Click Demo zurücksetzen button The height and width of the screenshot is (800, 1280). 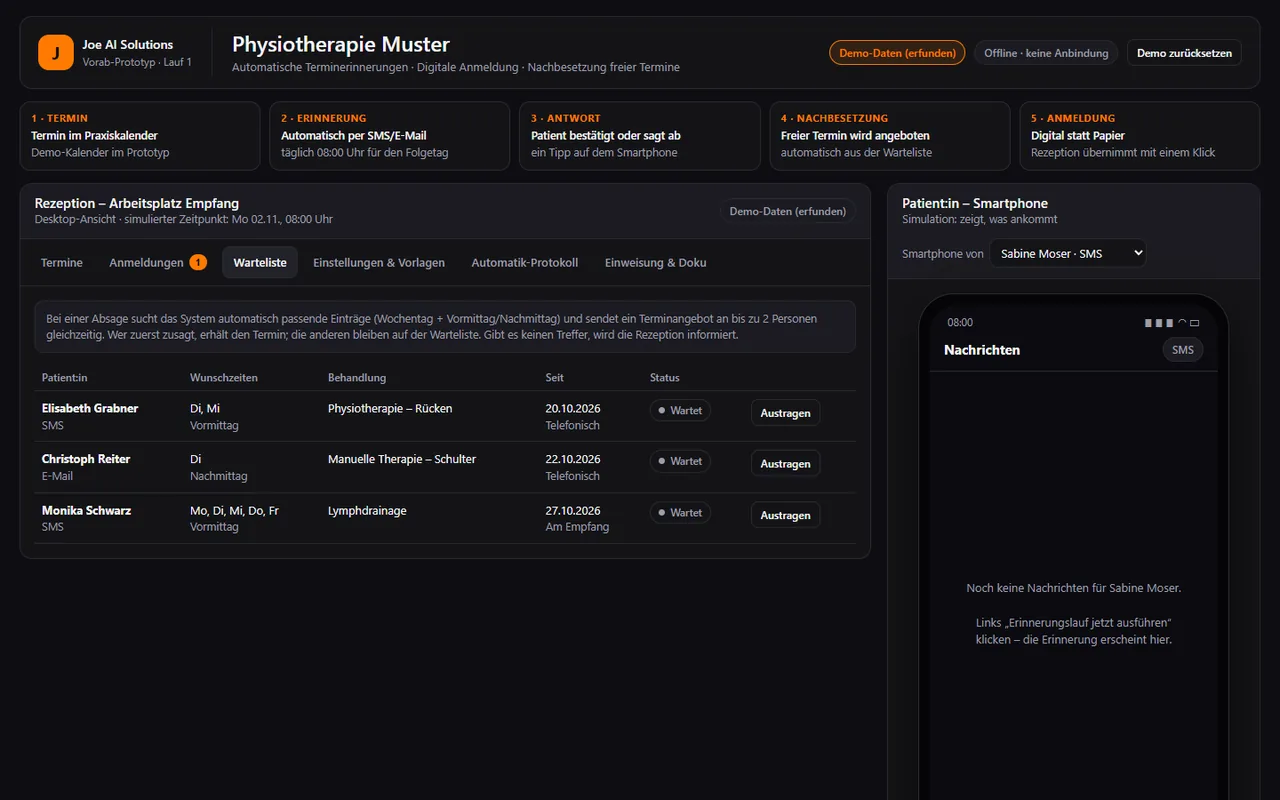point(1184,53)
